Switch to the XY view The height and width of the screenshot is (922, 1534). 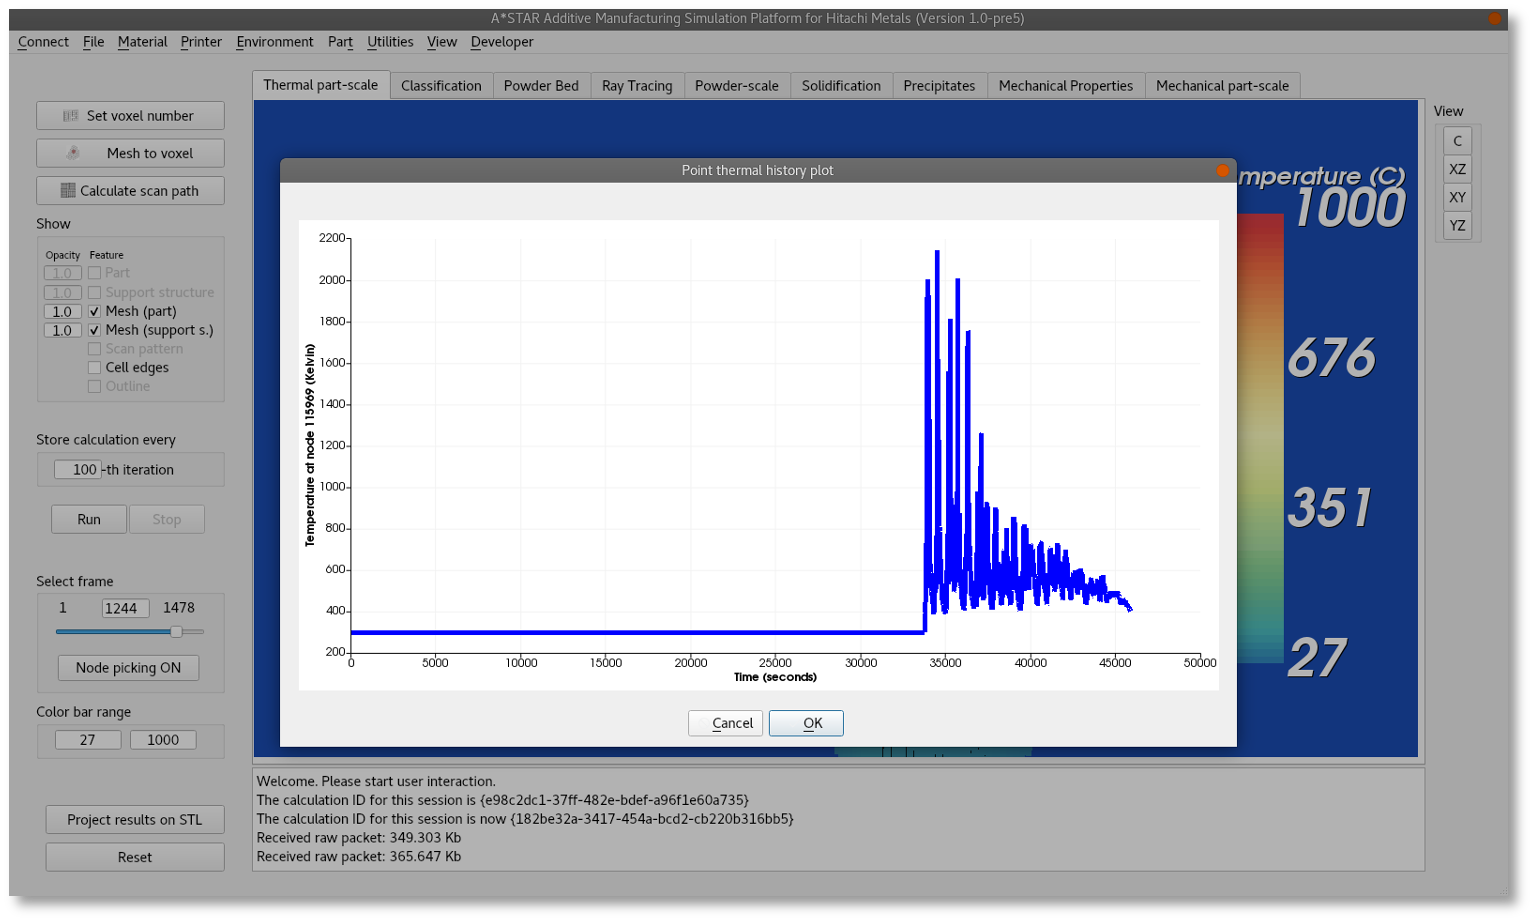1457,197
